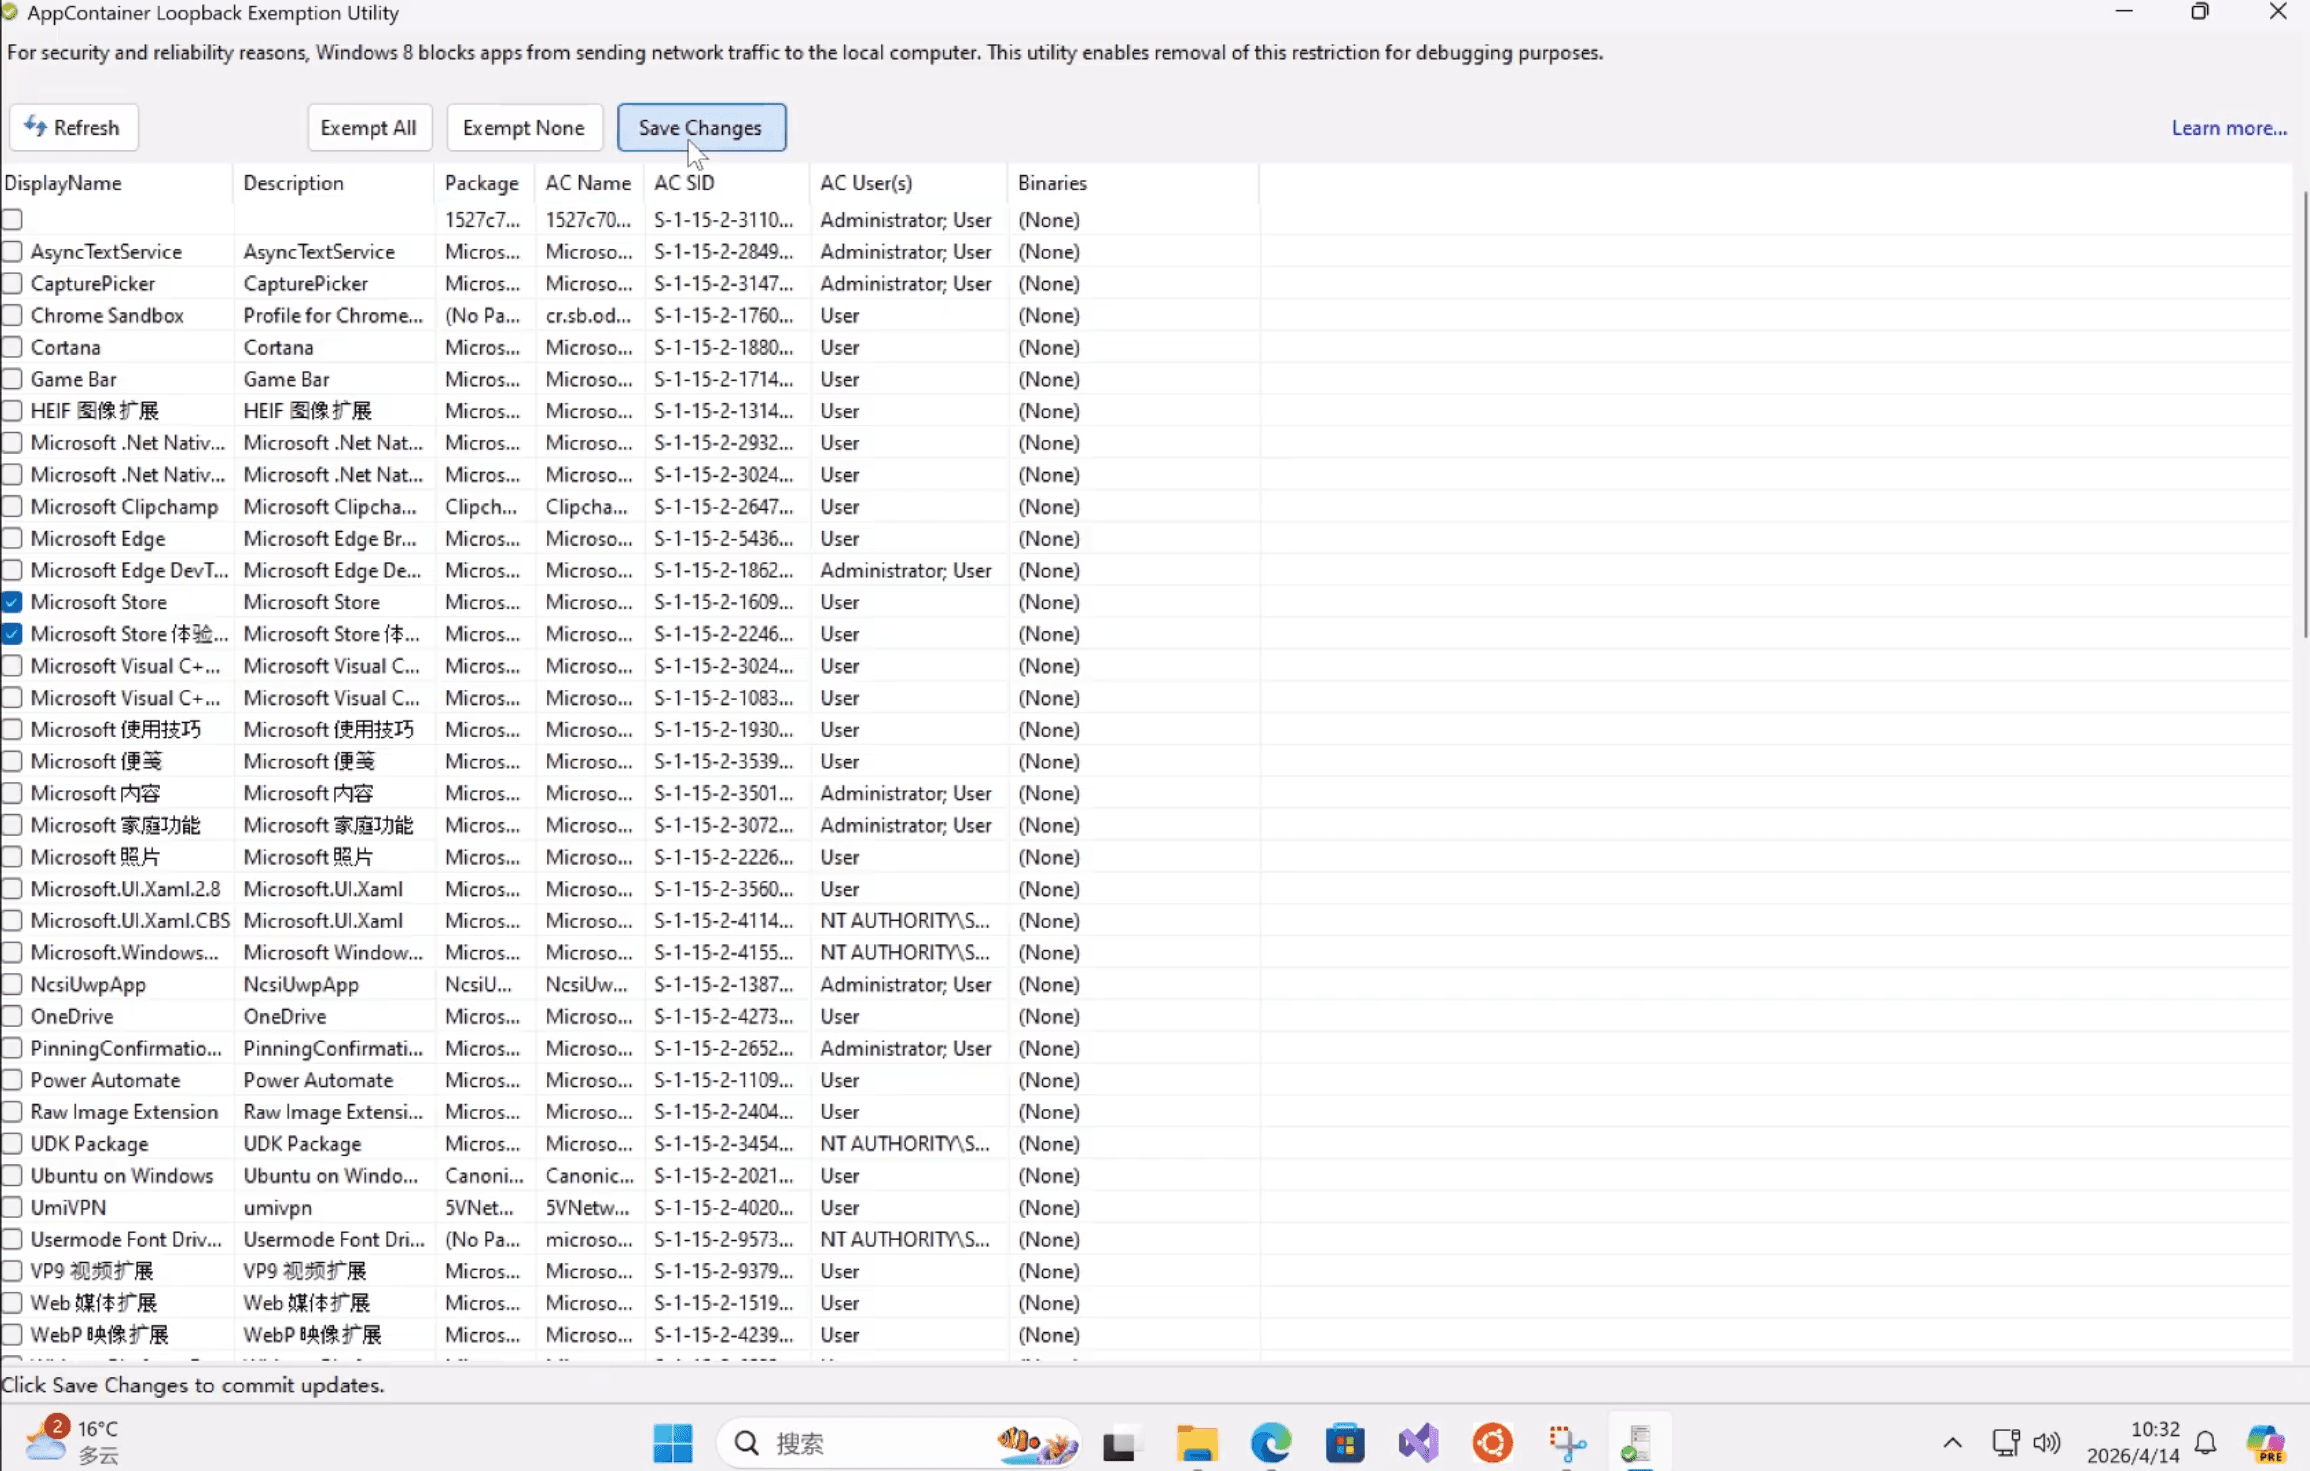Image resolution: width=2310 pixels, height=1471 pixels.
Task: Check the Ubuntu on Windows checkbox
Action: click(x=12, y=1175)
